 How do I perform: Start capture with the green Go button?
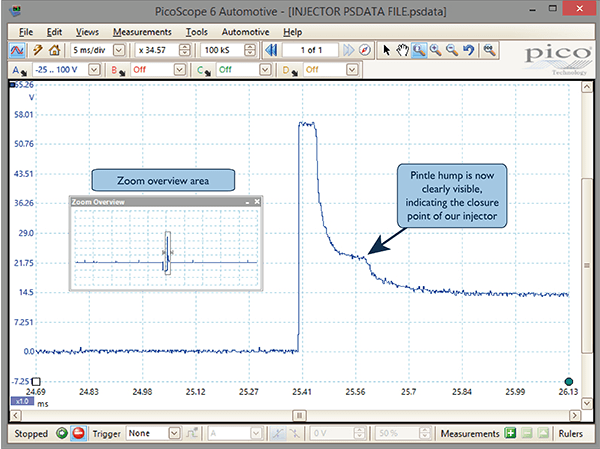click(62, 433)
